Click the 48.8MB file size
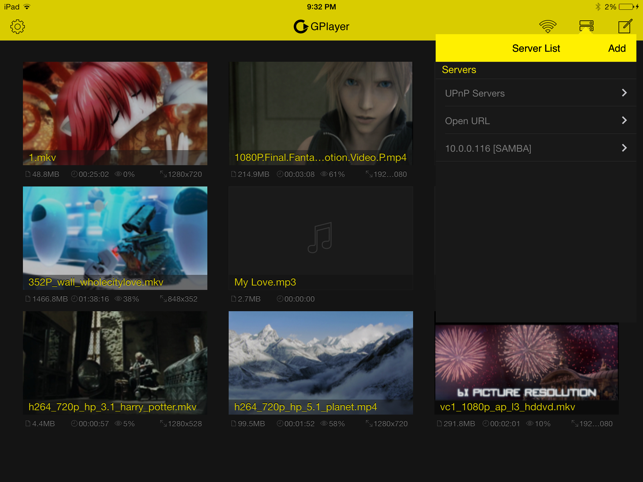The width and height of the screenshot is (643, 482). [46, 174]
